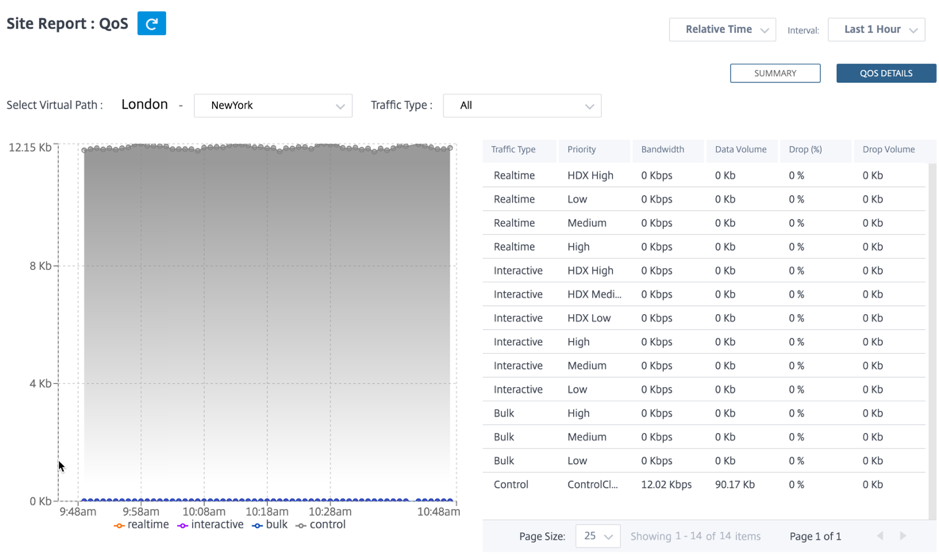The height and width of the screenshot is (556, 939).
Task: Open the NewYork virtual path dropdown
Action: tap(273, 105)
